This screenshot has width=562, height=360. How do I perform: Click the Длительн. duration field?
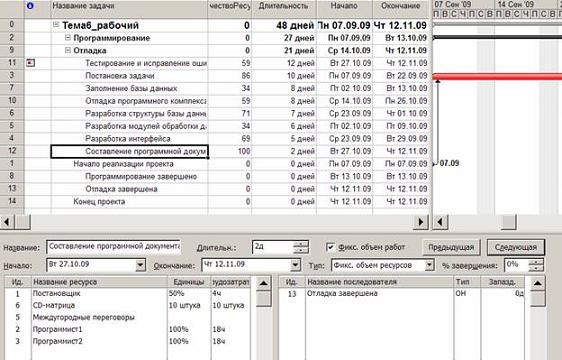272,247
